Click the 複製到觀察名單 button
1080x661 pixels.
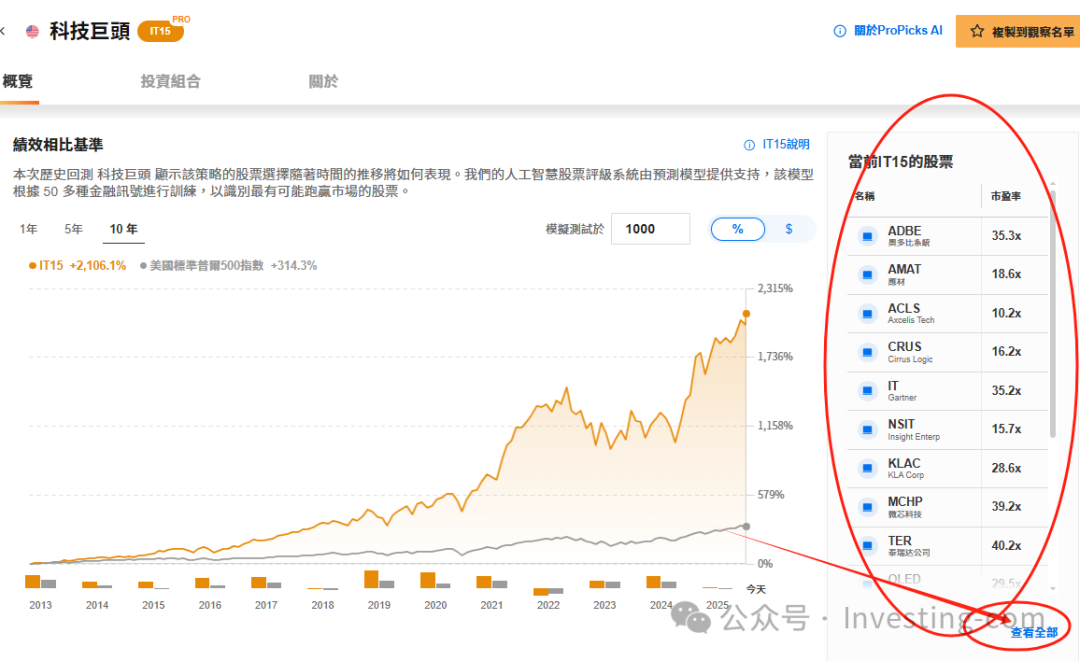(x=1018, y=32)
